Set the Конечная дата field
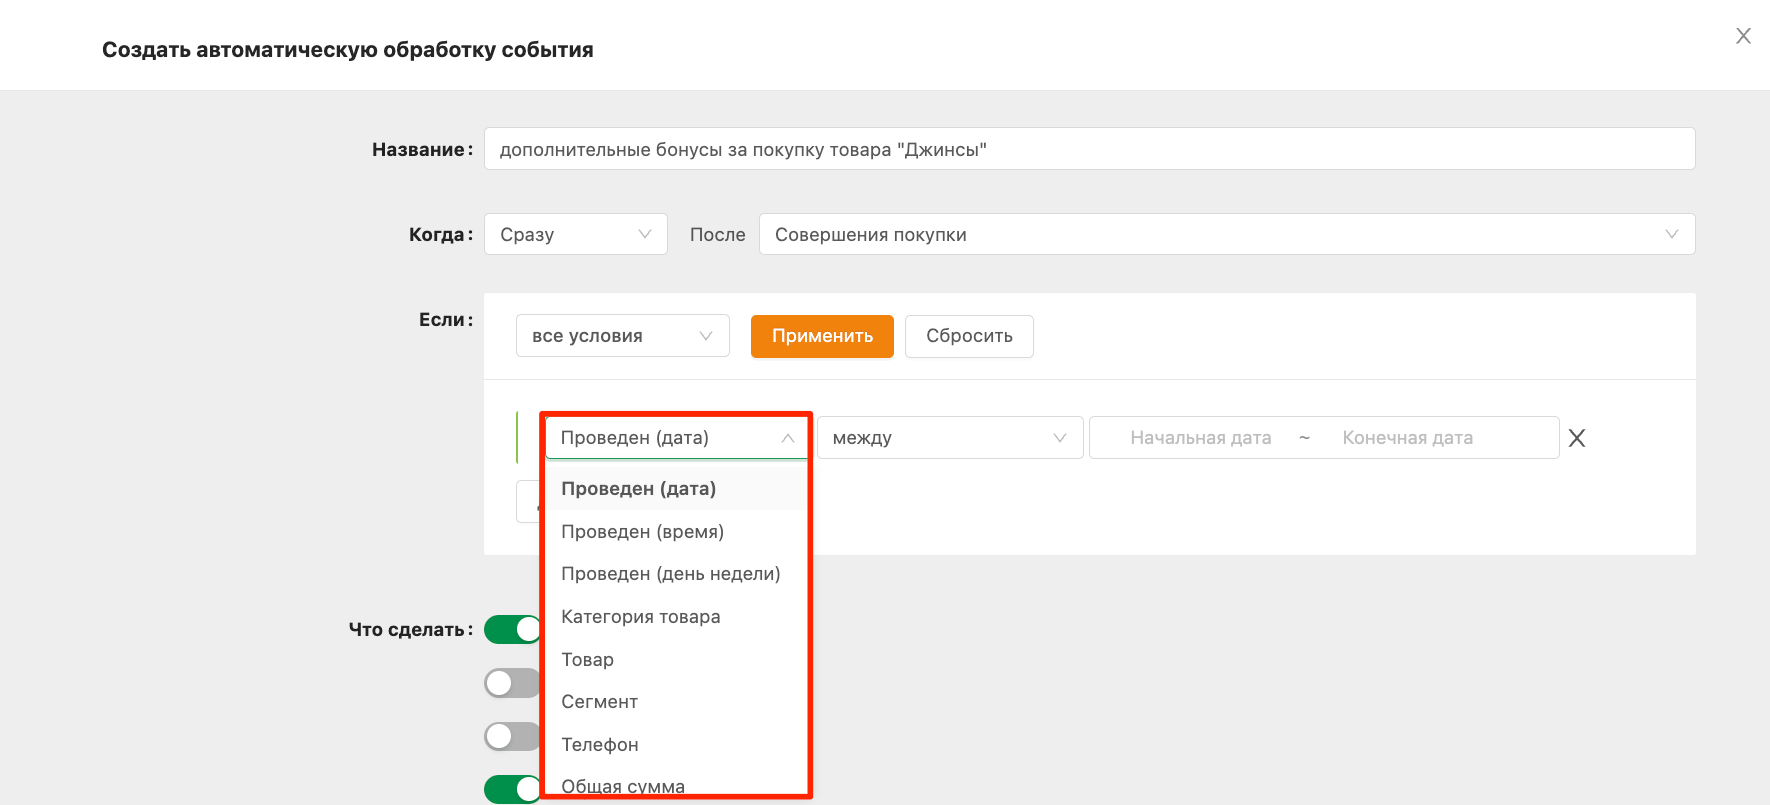The width and height of the screenshot is (1770, 805). (1407, 438)
